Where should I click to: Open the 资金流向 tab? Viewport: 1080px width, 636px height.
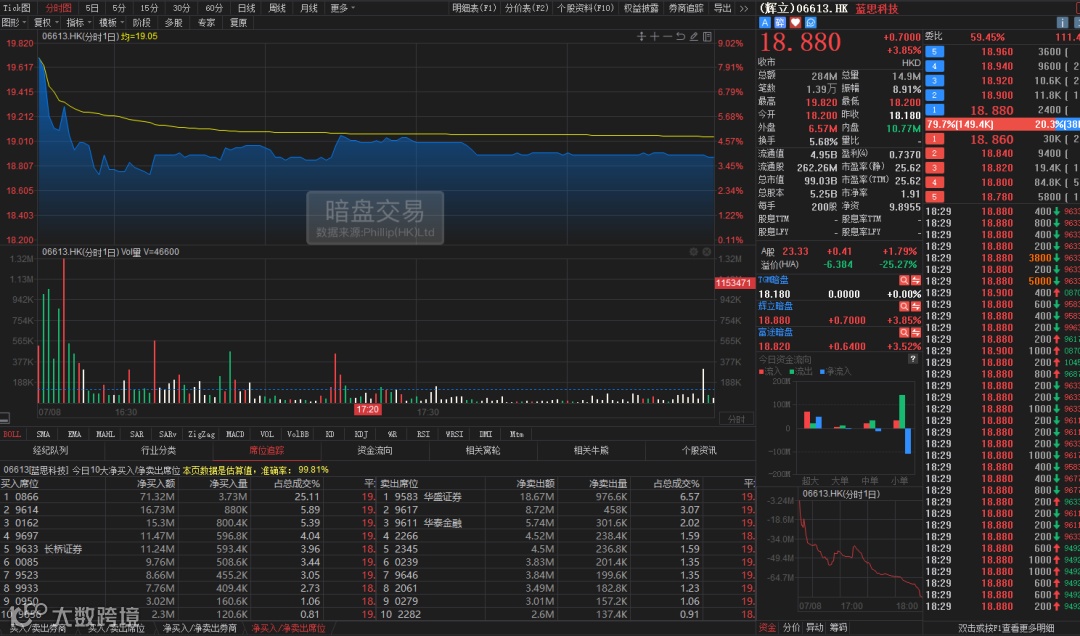pyautogui.click(x=375, y=451)
